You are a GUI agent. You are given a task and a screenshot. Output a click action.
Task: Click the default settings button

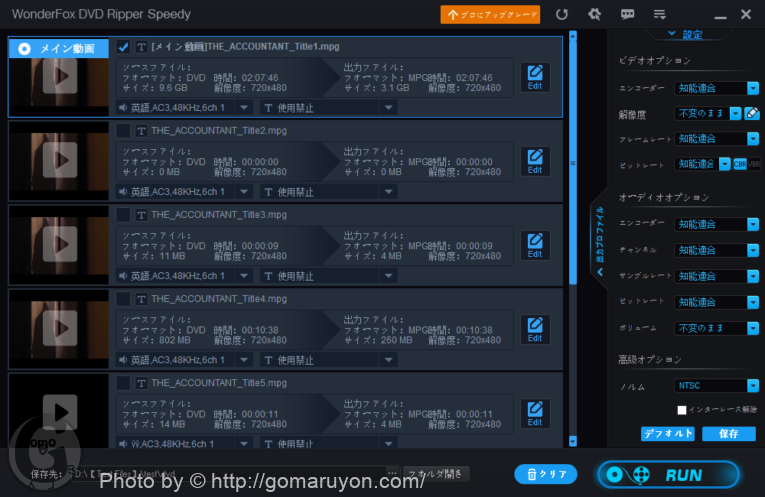[x=667, y=434]
